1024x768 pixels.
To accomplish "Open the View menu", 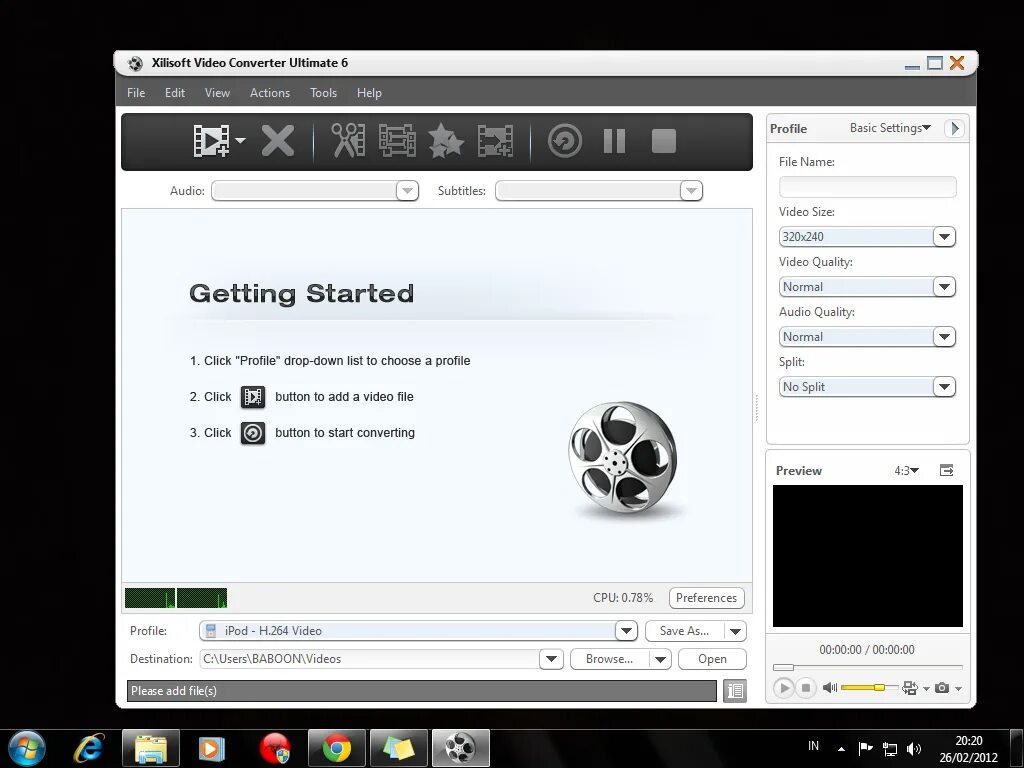I will pyautogui.click(x=217, y=93).
